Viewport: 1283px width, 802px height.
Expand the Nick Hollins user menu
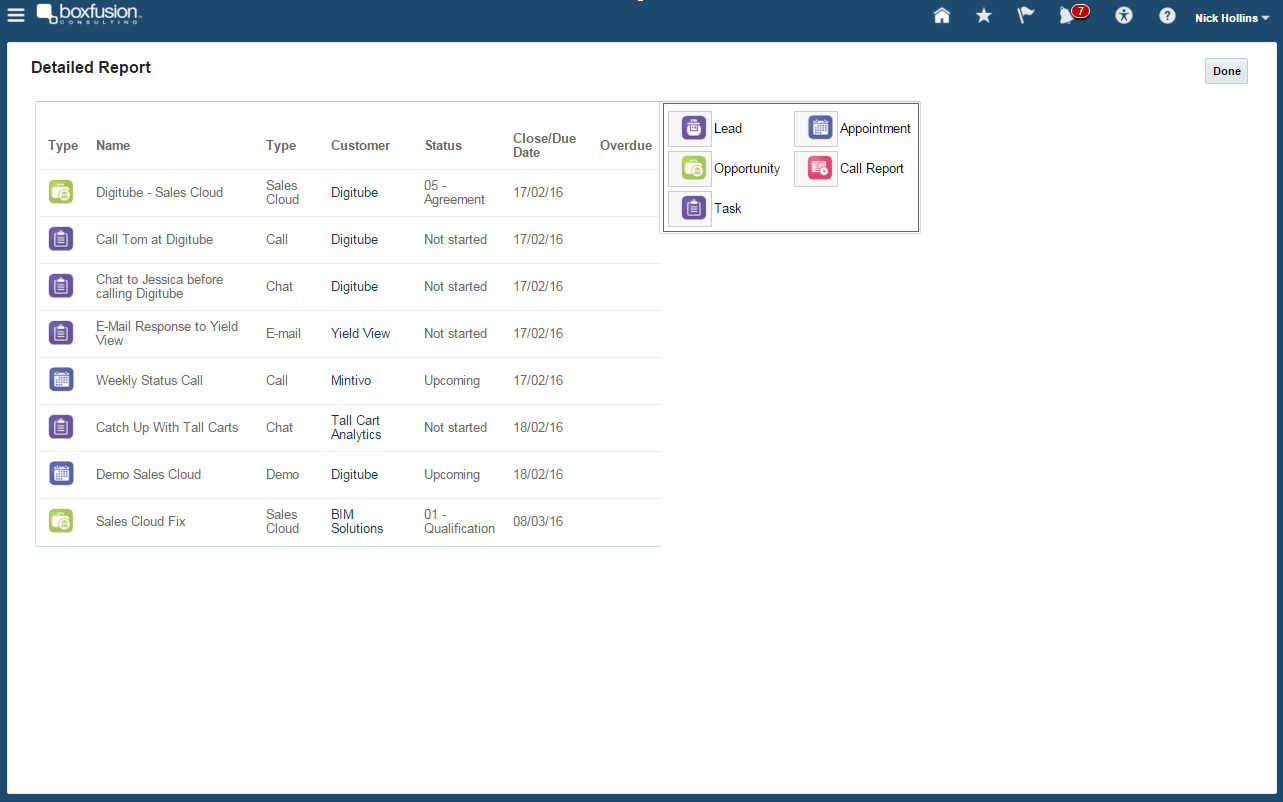(x=1232, y=17)
